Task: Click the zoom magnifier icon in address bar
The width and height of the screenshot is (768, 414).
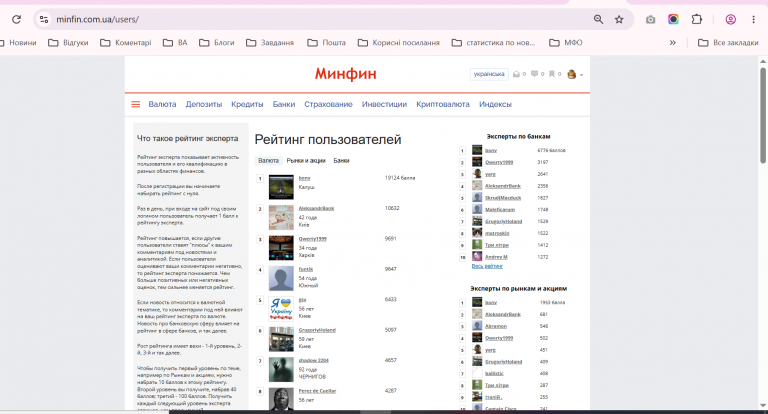Action: pos(598,19)
